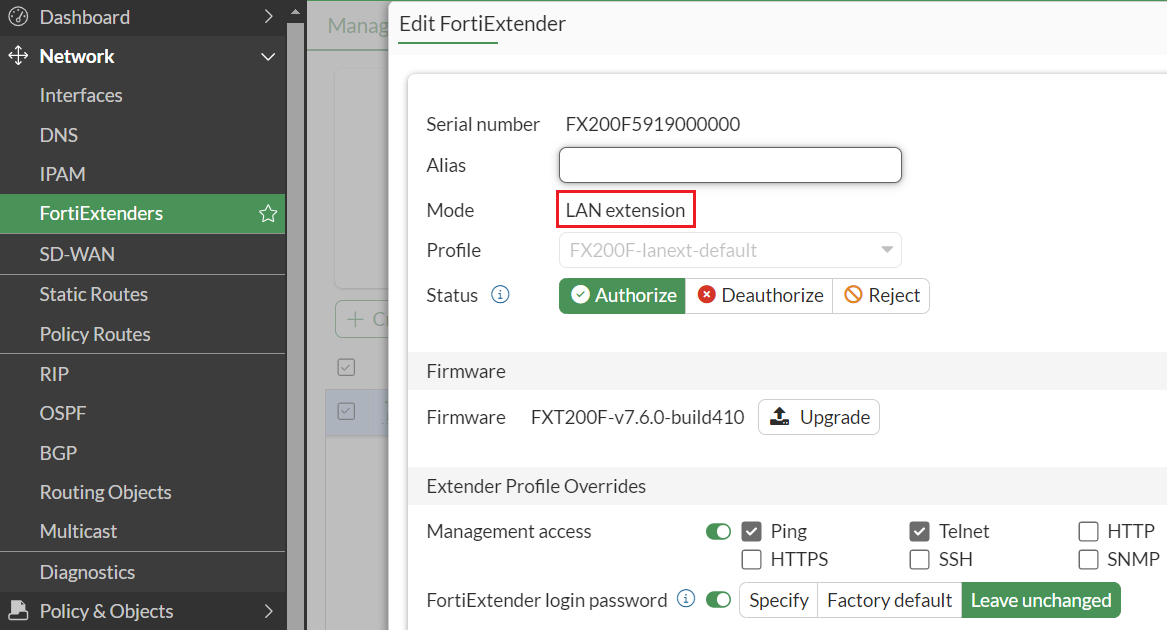Expand the Policy & Objects chevron

coord(268,611)
